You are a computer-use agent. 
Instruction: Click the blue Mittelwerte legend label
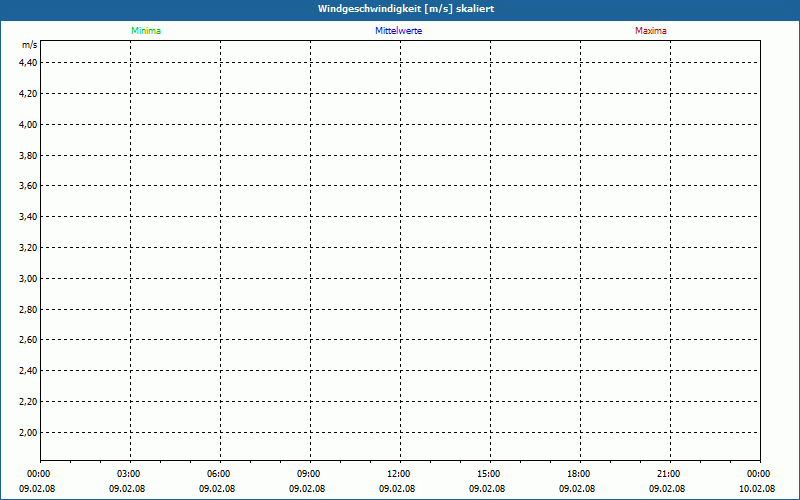pyautogui.click(x=398, y=31)
